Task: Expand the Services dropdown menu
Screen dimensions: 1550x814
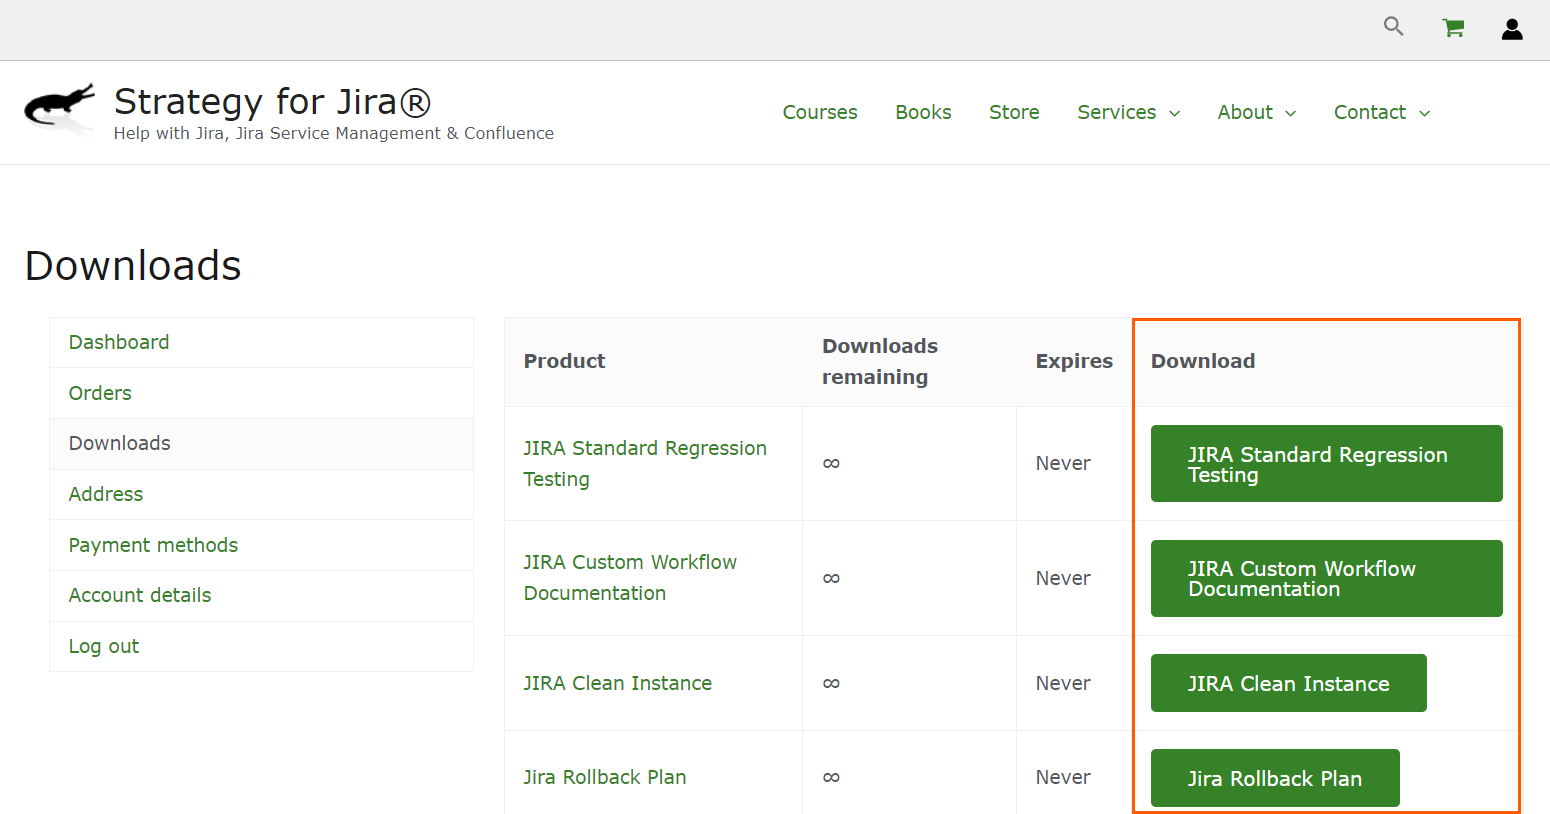Action: 1128,113
